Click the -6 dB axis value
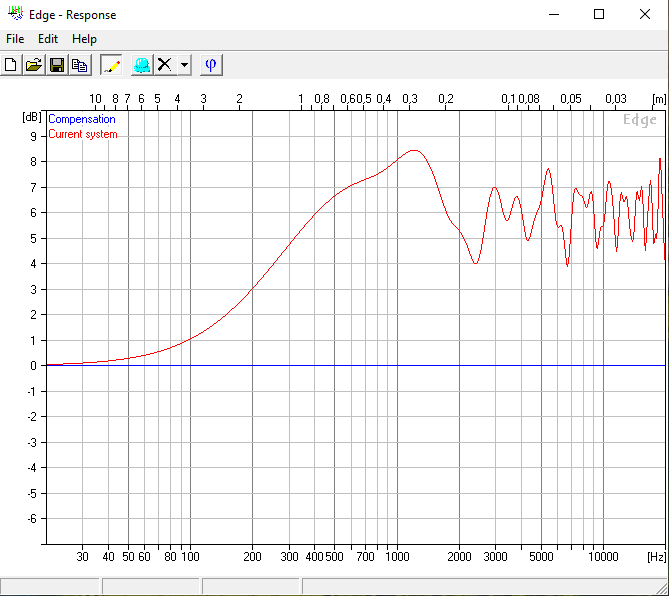Screen dimensions: 669x596 tap(32, 519)
